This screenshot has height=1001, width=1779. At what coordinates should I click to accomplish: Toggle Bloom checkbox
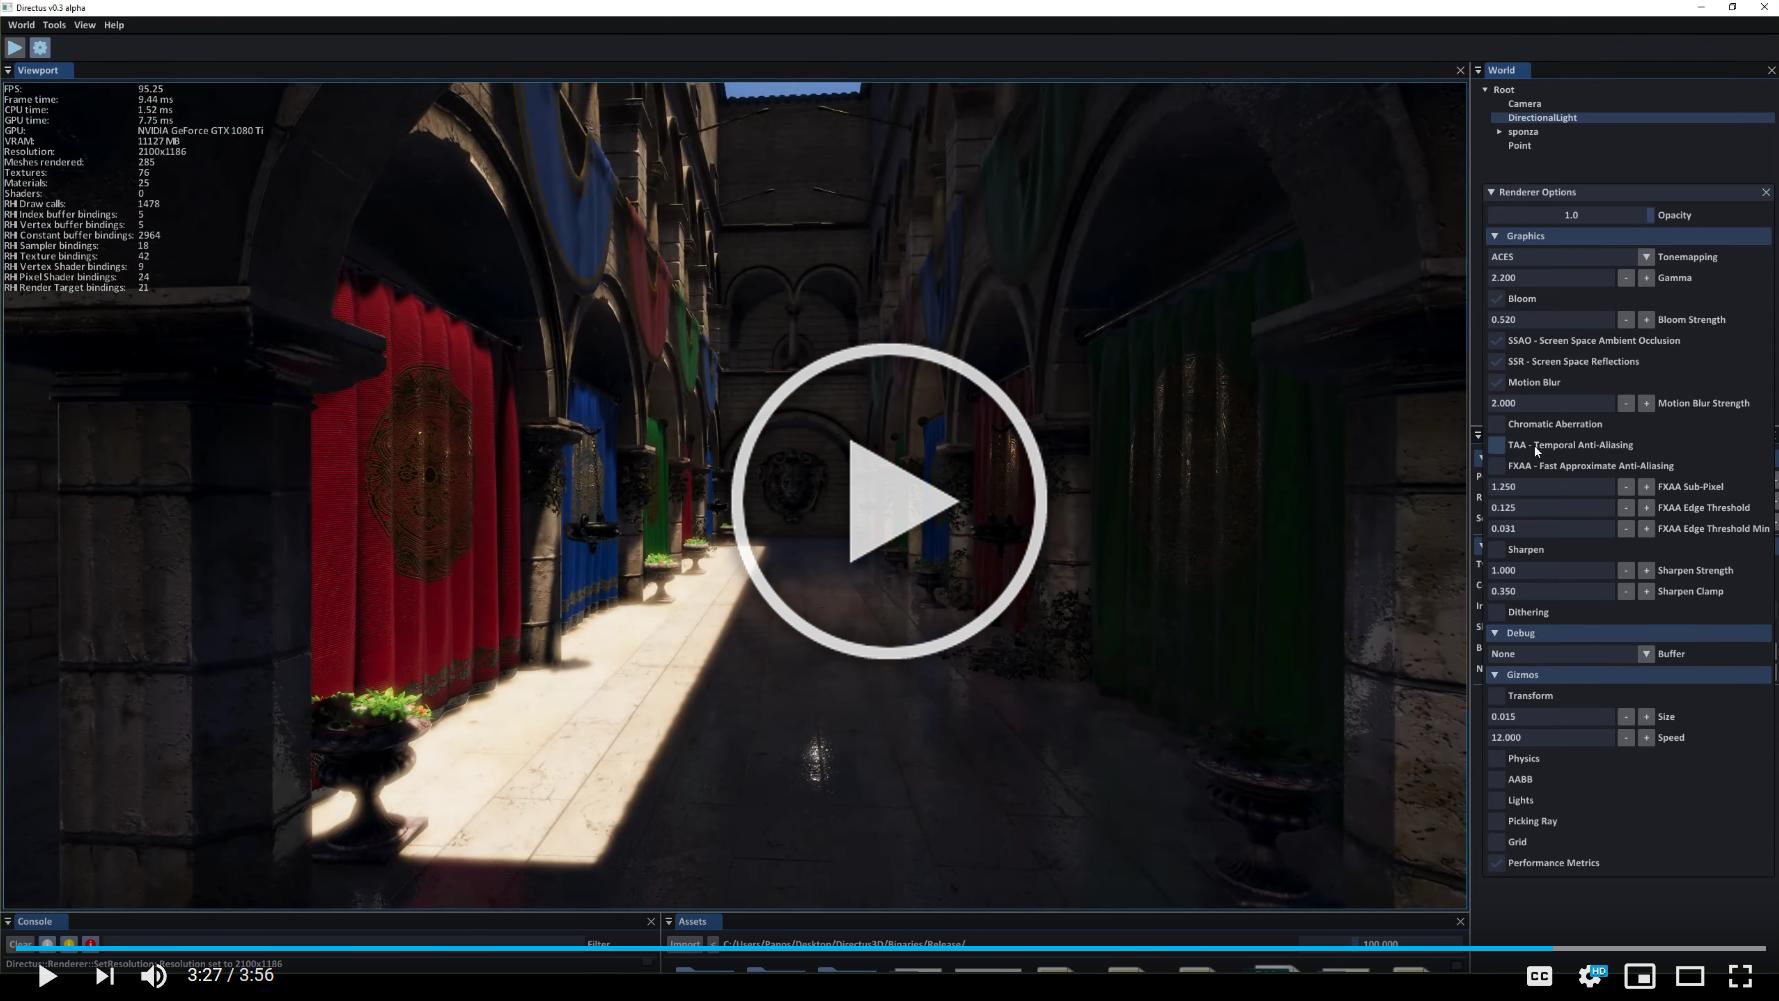[1497, 299]
